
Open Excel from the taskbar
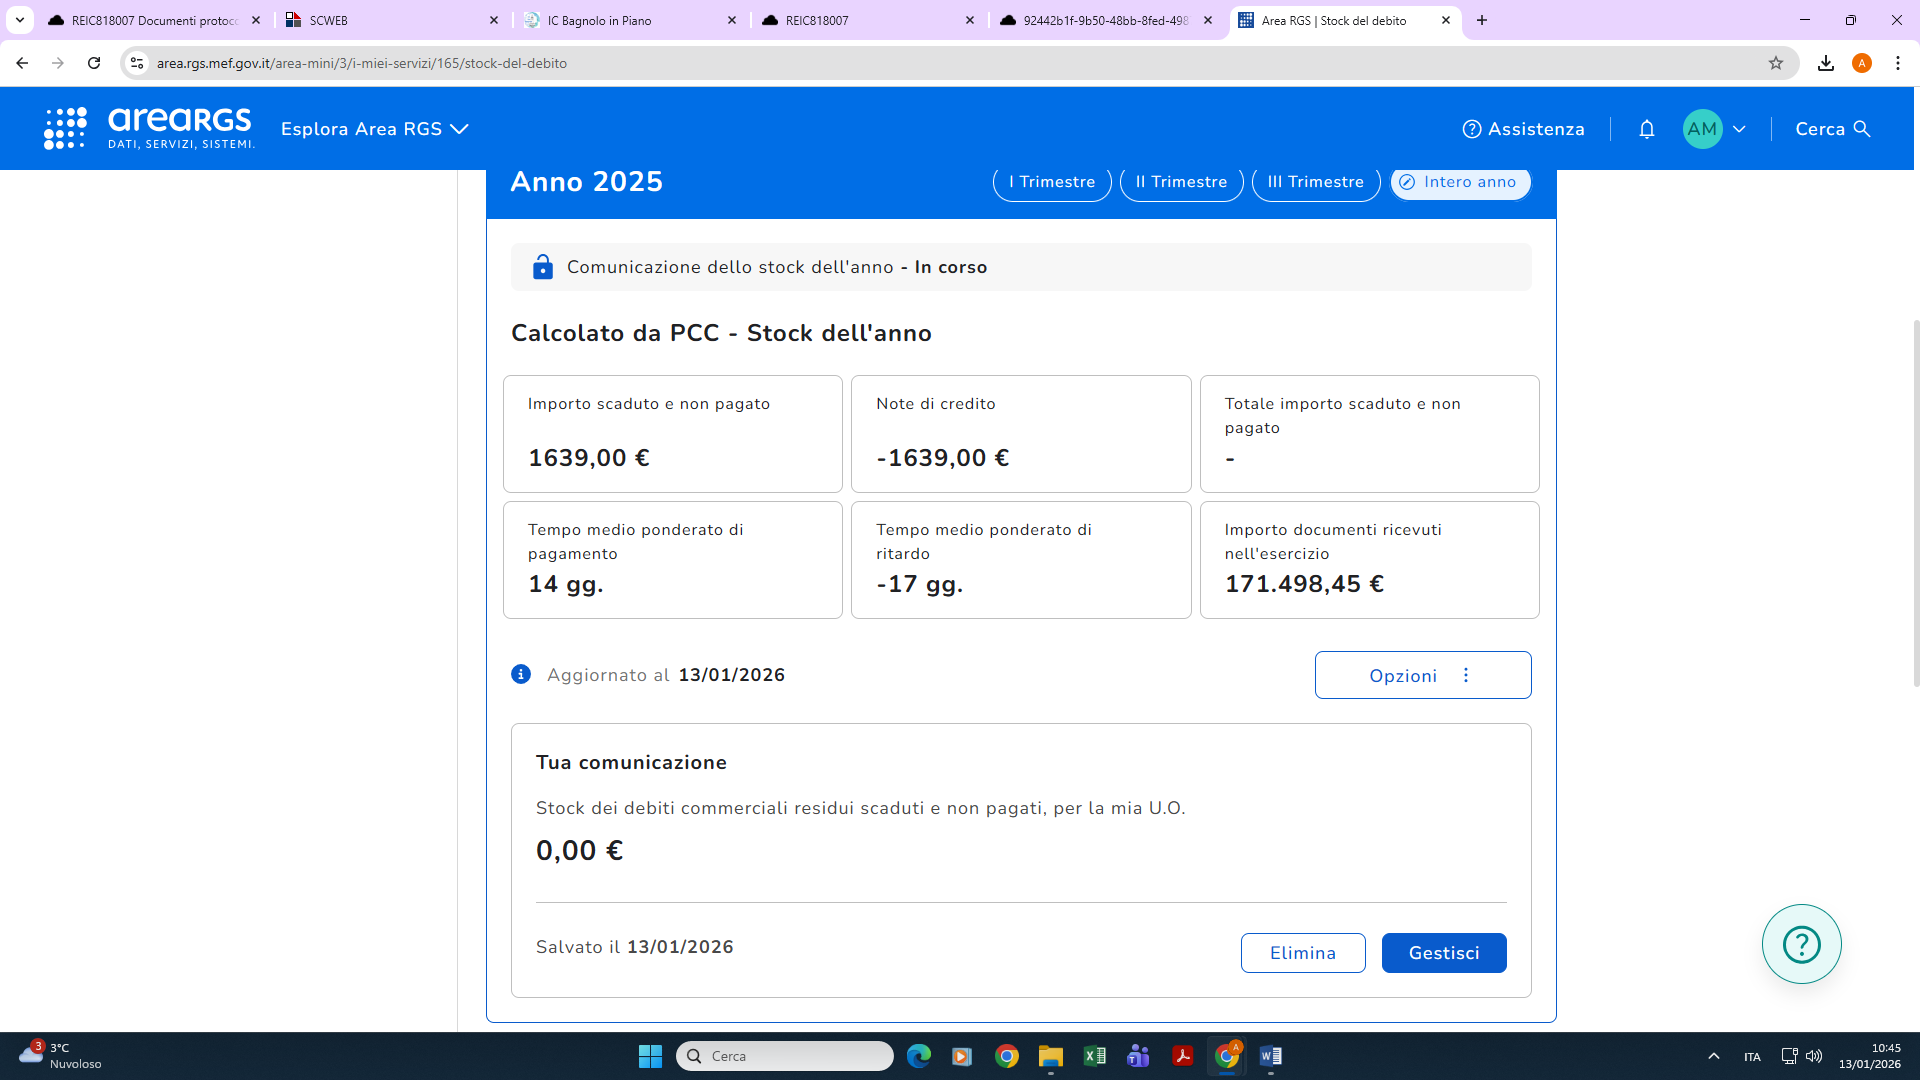[x=1094, y=1056]
